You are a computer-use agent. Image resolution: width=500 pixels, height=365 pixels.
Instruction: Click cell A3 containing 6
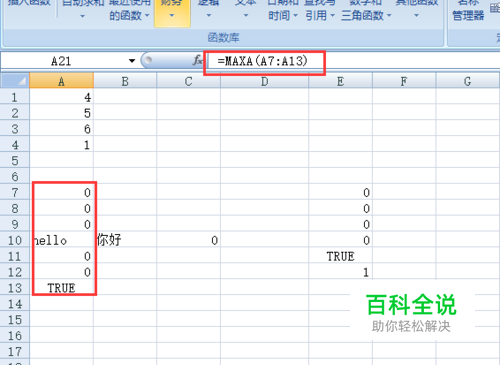pyautogui.click(x=61, y=129)
